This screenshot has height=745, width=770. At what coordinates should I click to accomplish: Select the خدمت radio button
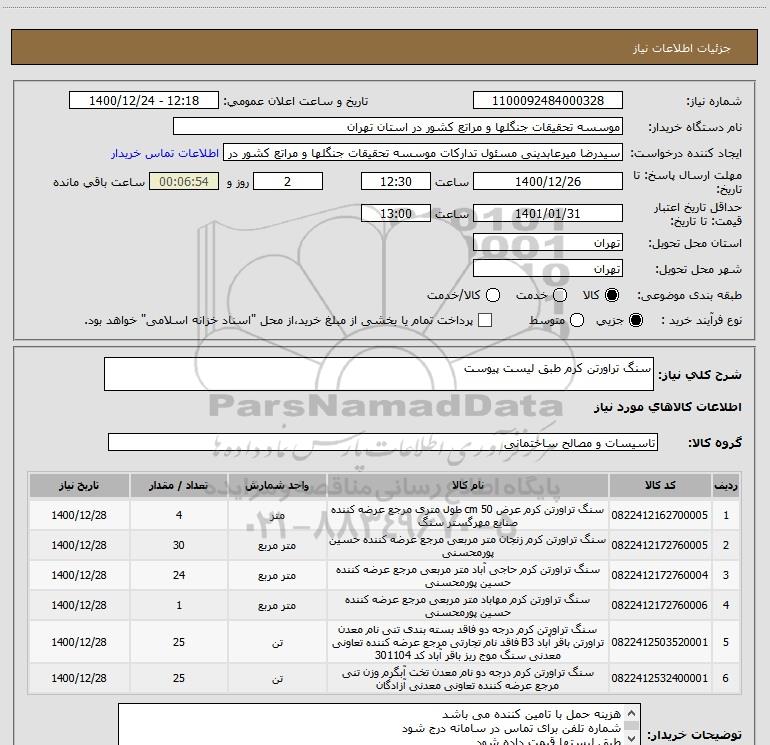pyautogui.click(x=560, y=295)
